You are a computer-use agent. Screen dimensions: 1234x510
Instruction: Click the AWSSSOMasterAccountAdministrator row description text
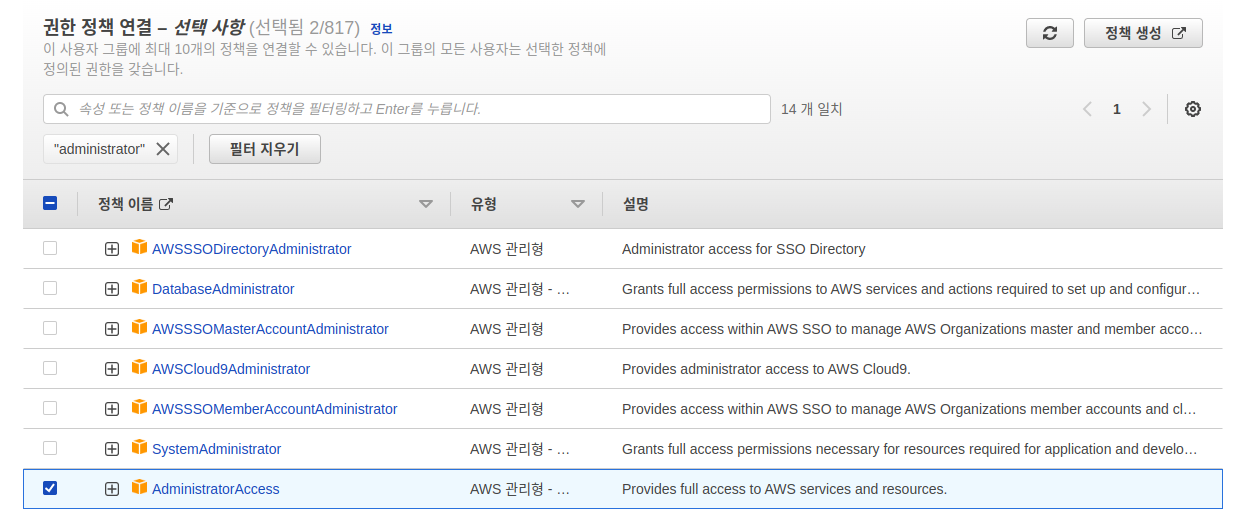coord(911,329)
